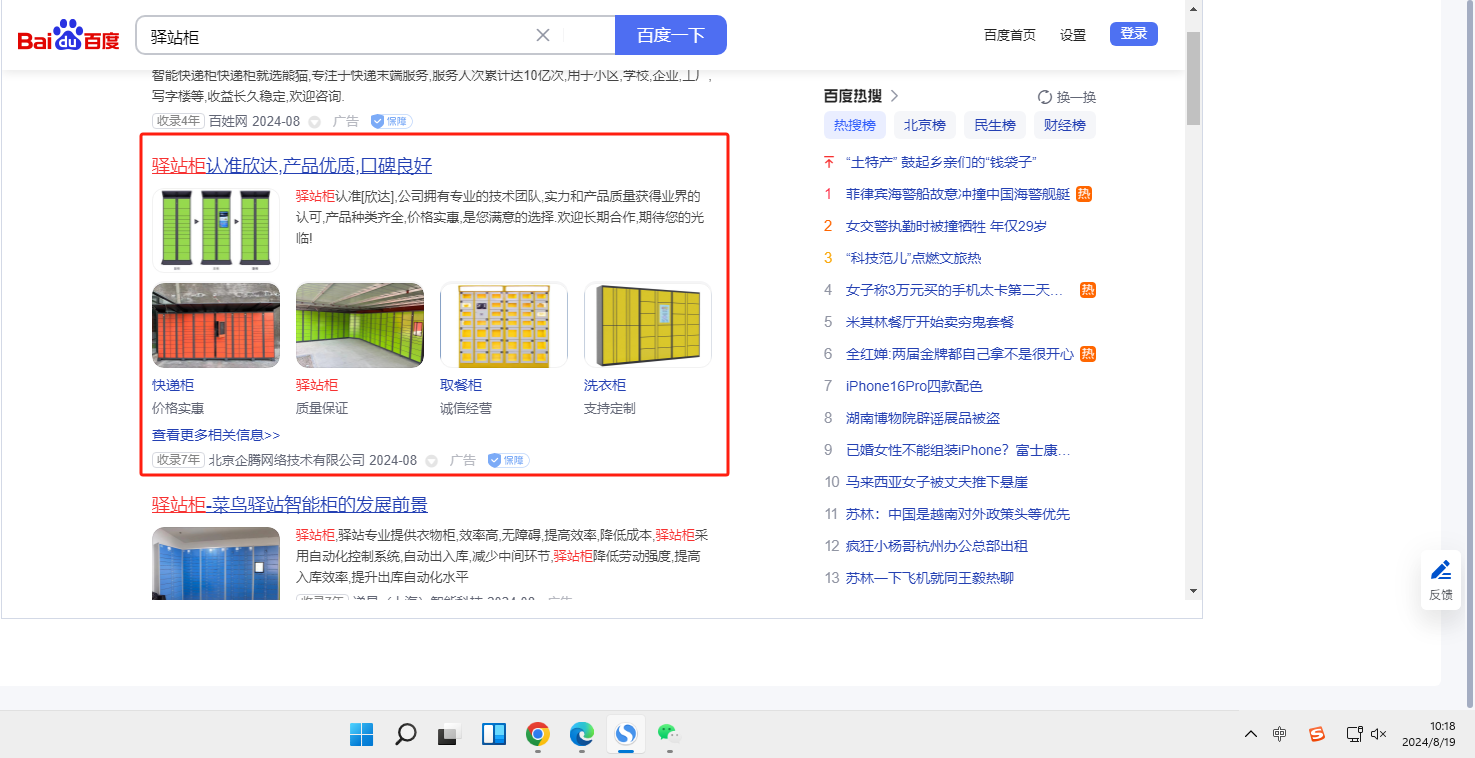This screenshot has height=758, width=1475.
Task: Switch to the 财经榜 tab
Action: [1065, 125]
